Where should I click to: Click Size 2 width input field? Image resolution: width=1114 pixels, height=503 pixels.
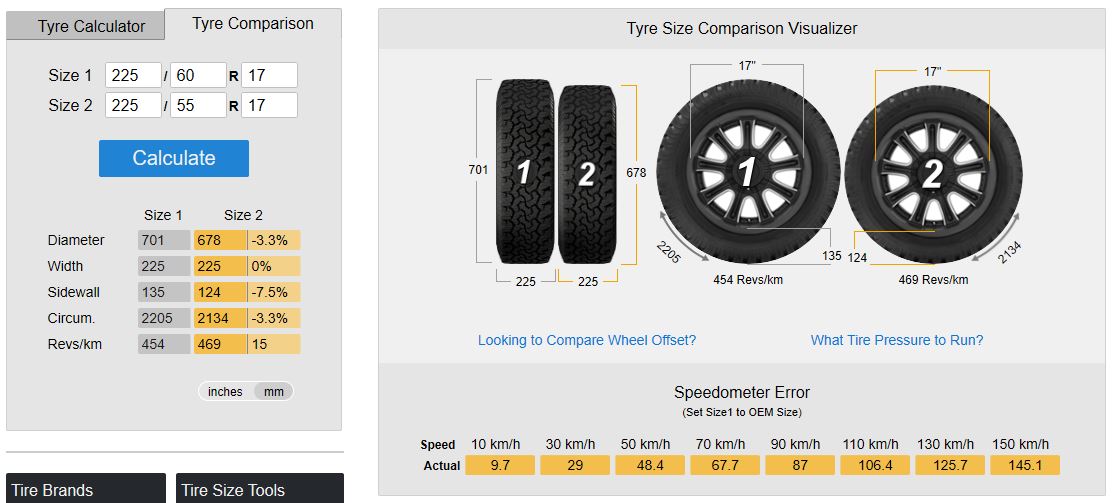pyautogui.click(x=133, y=105)
